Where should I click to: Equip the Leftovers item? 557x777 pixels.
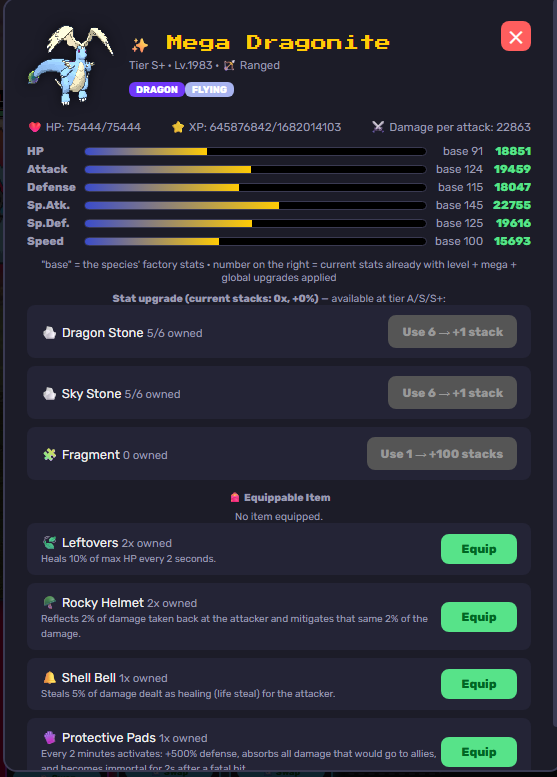[x=479, y=549]
